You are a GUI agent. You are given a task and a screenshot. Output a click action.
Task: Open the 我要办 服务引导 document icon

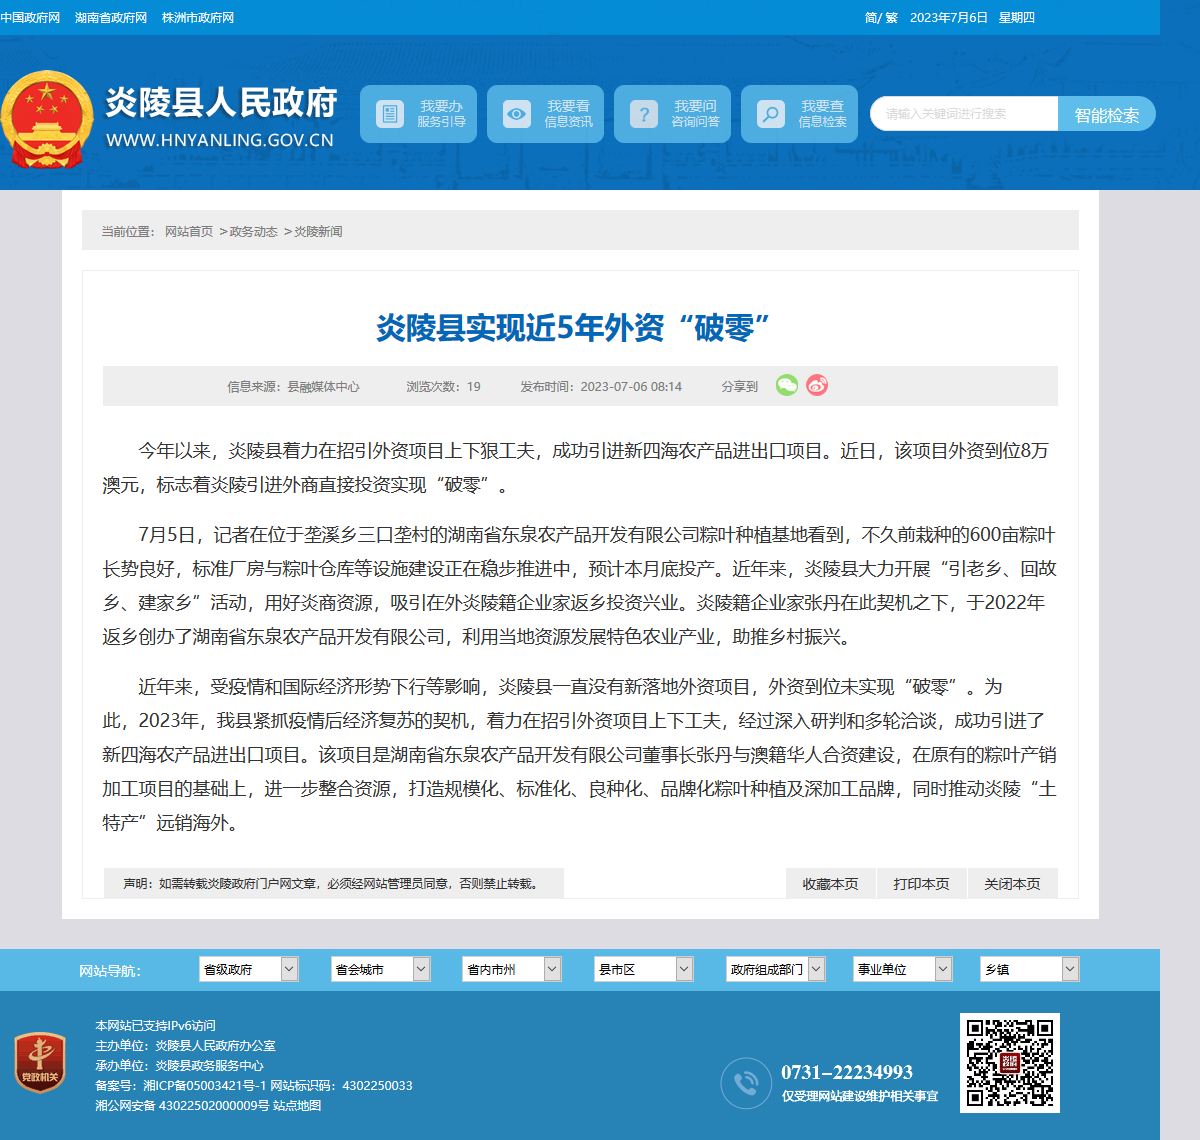[389, 114]
